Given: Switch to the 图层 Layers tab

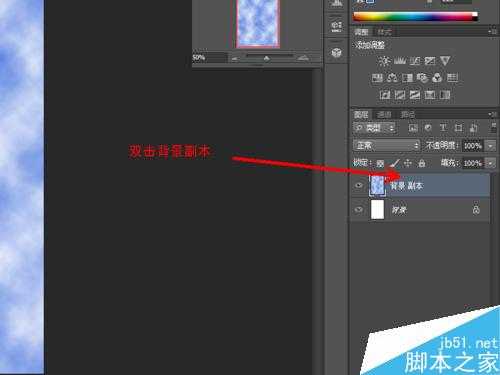Looking at the screenshot, I should [361, 115].
